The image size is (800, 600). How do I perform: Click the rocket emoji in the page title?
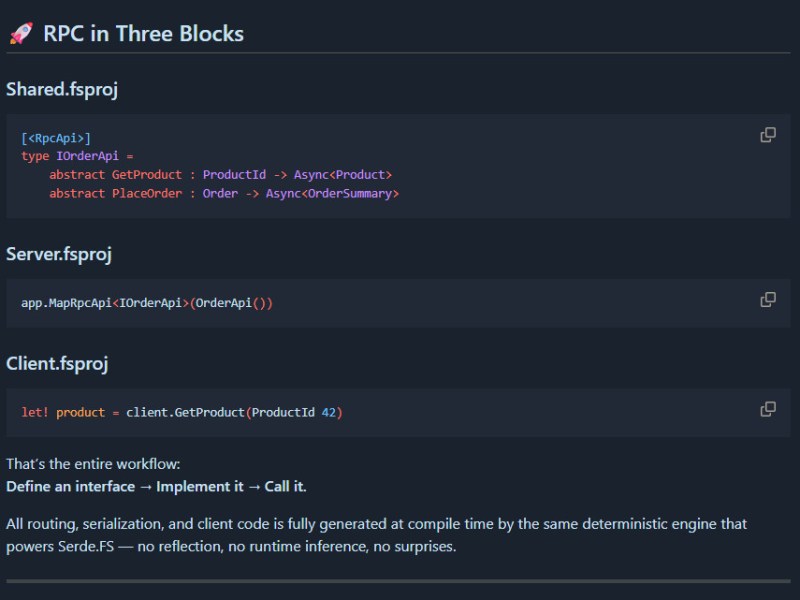point(20,32)
